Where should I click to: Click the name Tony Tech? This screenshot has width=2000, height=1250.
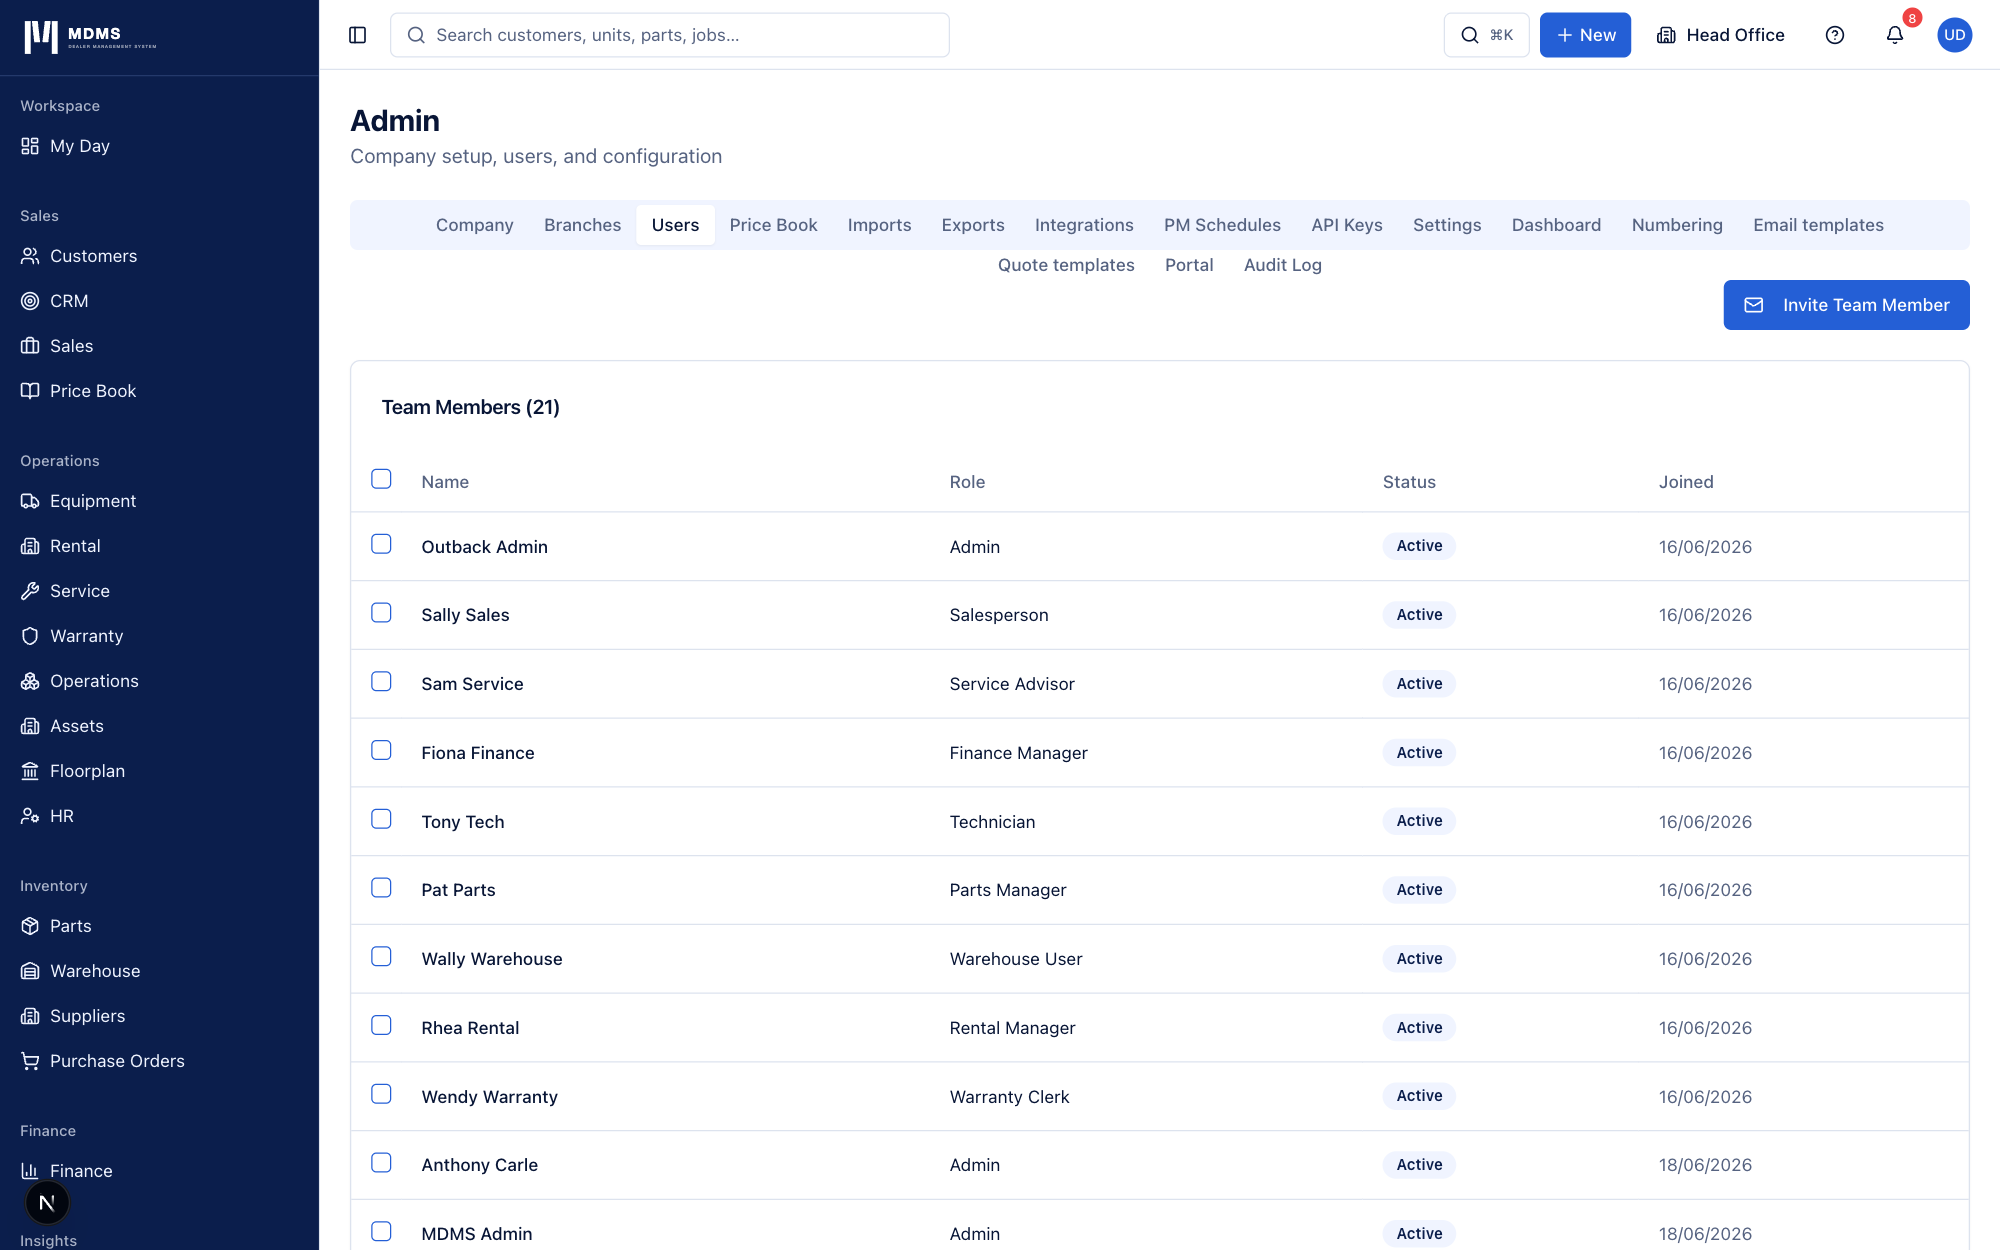pos(463,822)
